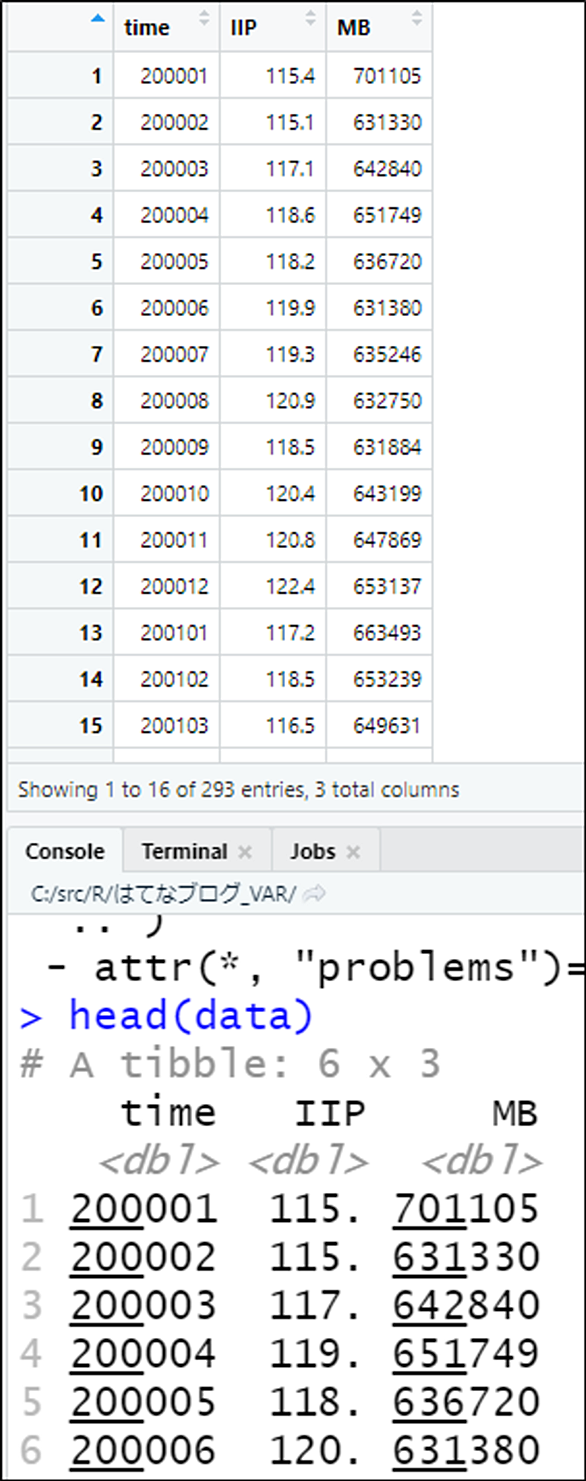The width and height of the screenshot is (586, 1481).
Task: Open the working directory via the arrow icon
Action: (313, 893)
